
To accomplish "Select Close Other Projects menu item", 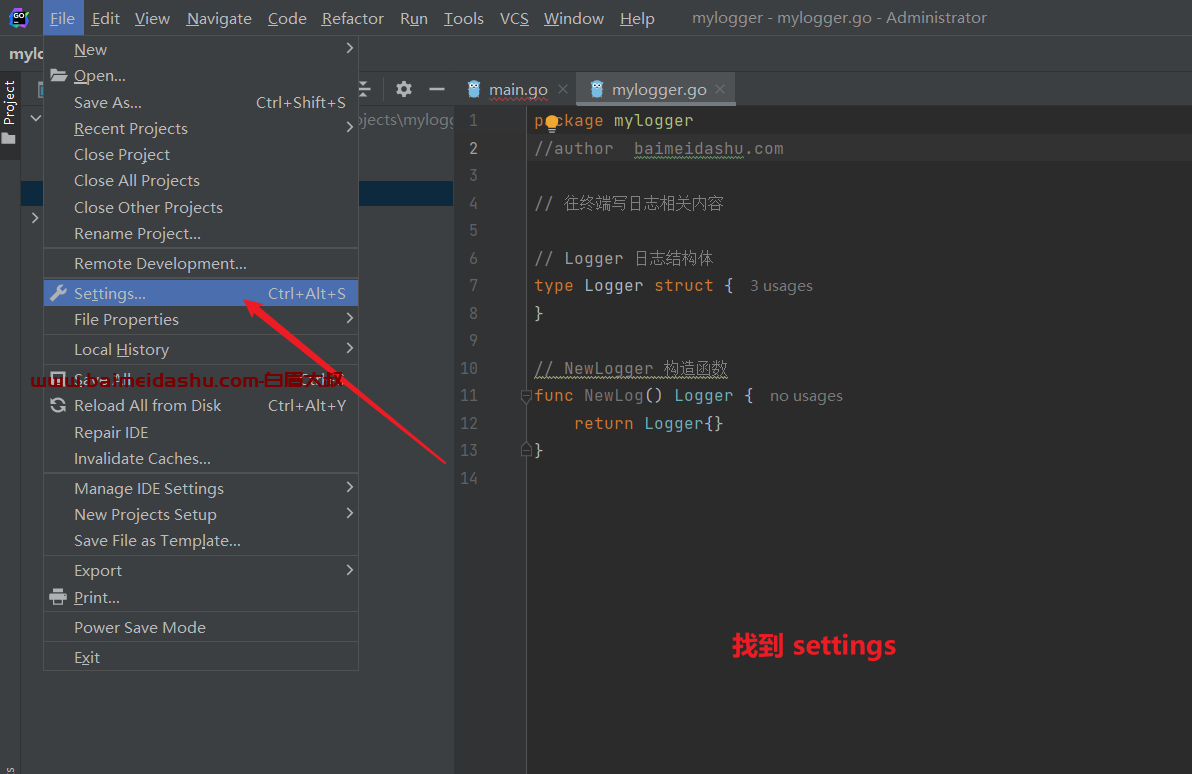I will 201,208.
